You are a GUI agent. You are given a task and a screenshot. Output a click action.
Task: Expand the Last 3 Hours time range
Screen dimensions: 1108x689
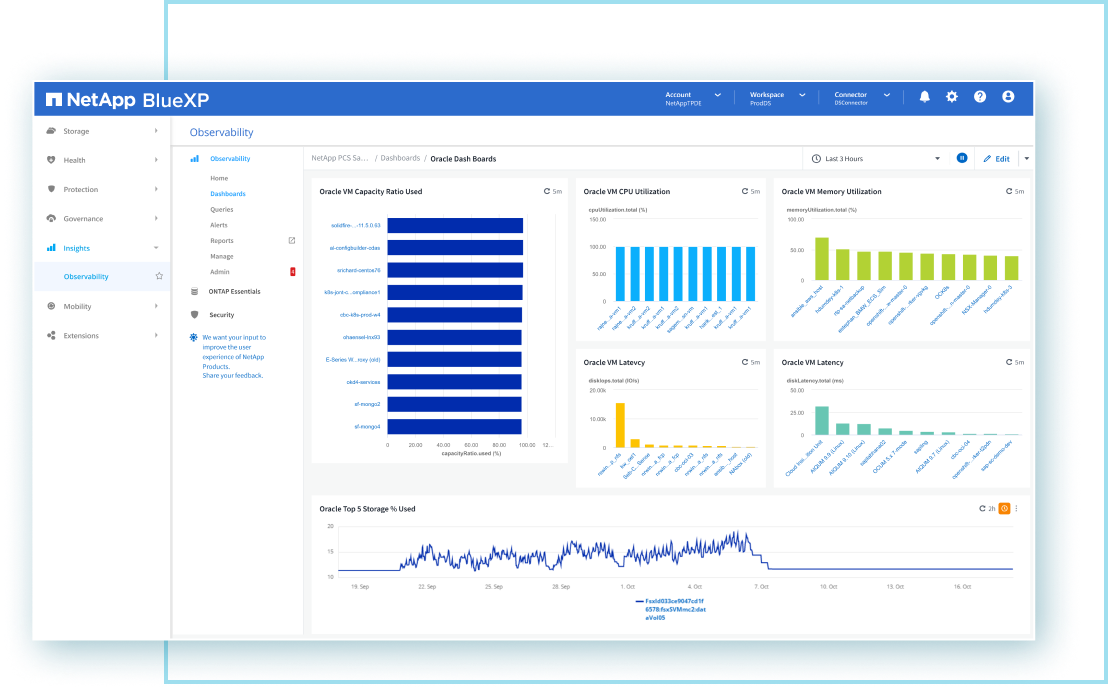877,158
